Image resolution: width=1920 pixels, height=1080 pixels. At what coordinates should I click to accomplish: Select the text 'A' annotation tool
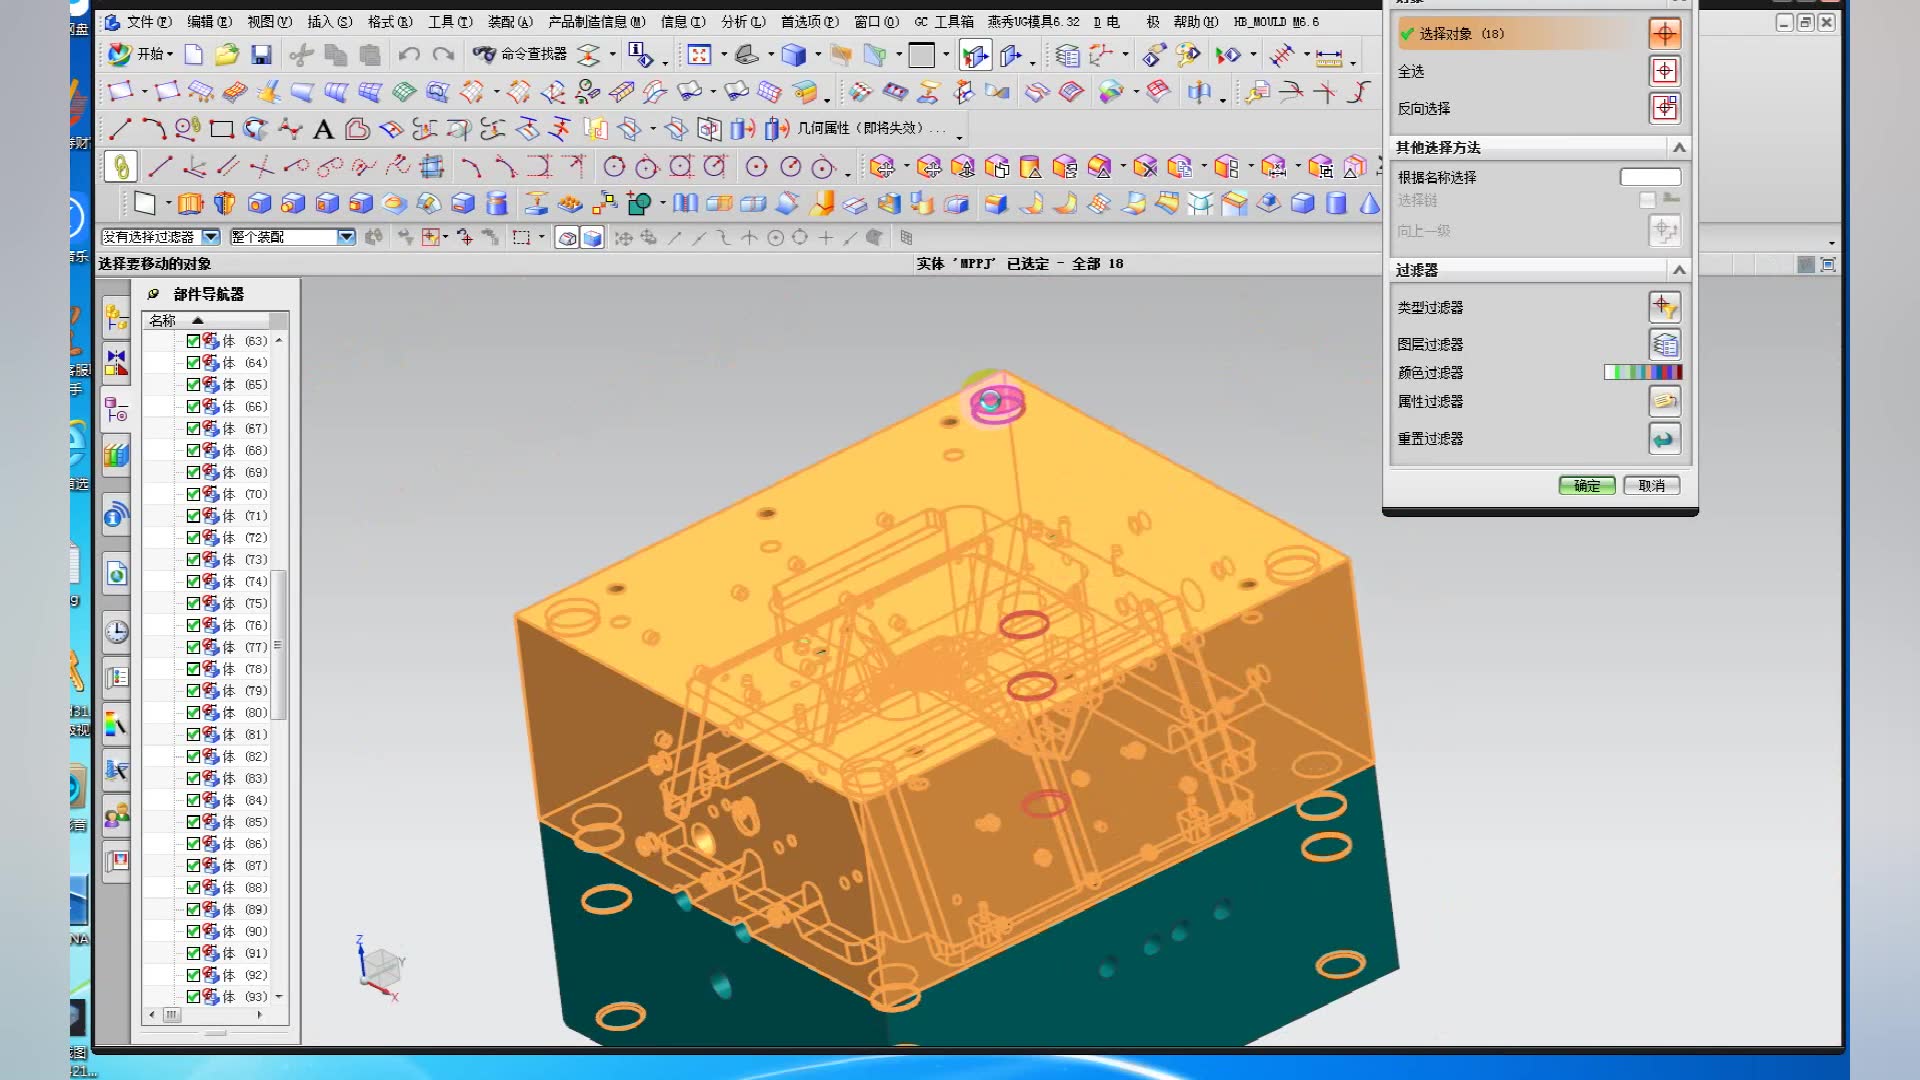[x=323, y=129]
